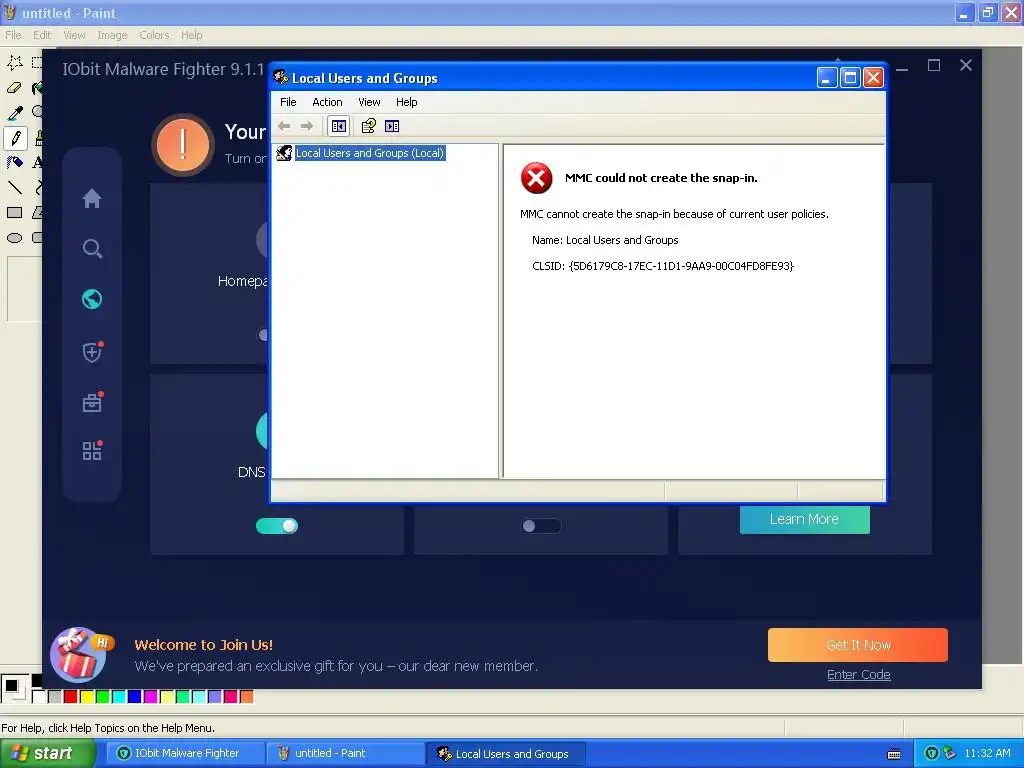Open IObit Action Center grid icon

click(92, 451)
